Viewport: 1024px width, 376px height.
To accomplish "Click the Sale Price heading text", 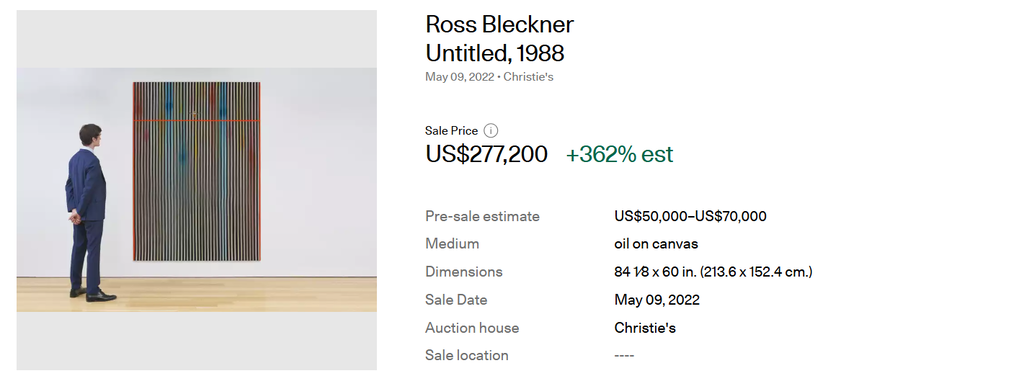I will [451, 131].
